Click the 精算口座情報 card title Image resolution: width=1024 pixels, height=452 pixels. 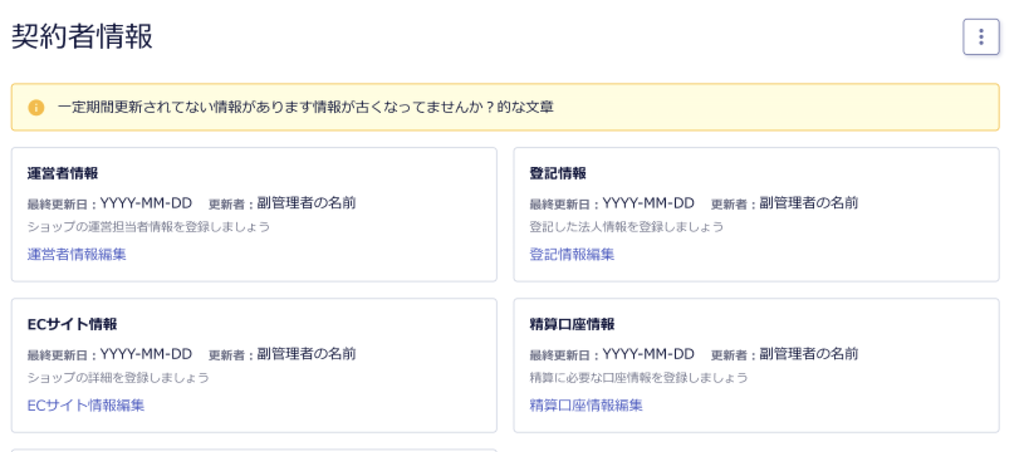[x=572, y=324]
